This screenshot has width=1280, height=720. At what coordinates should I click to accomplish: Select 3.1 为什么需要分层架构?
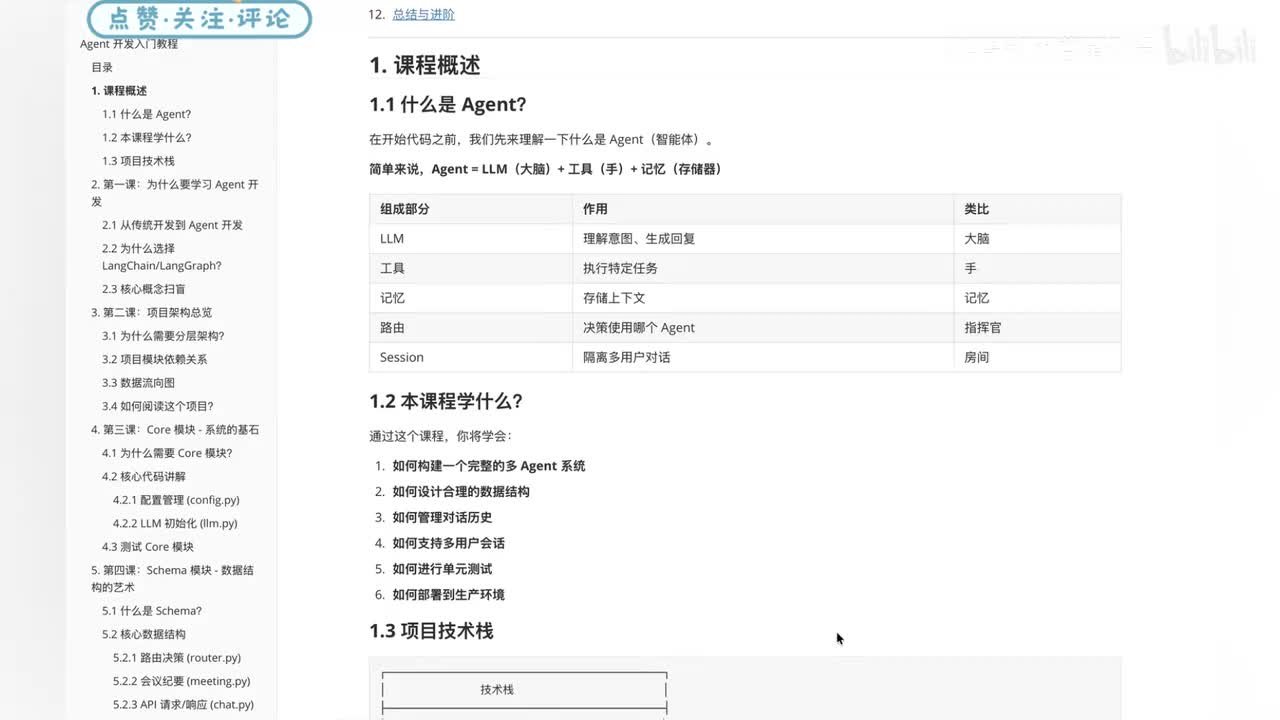(x=163, y=336)
